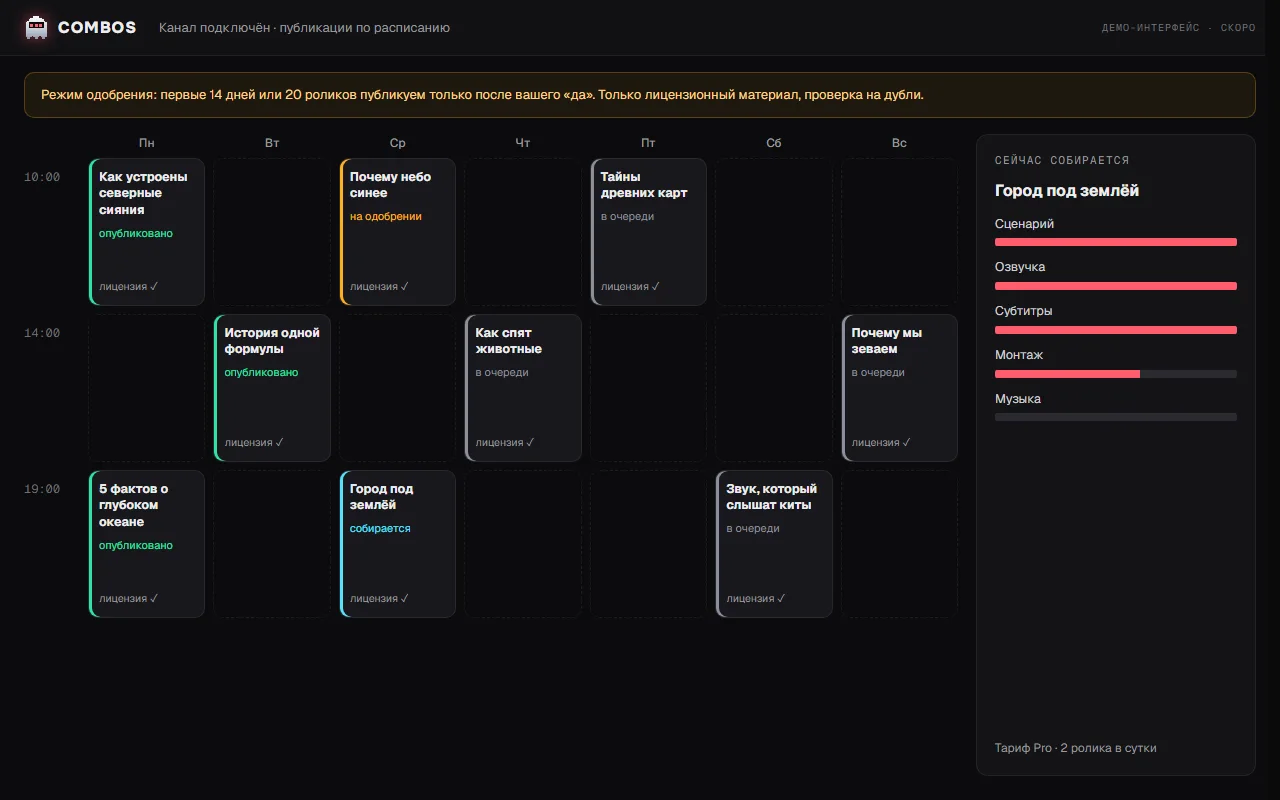
Task: Select the "Тайны древних карт" card
Action: coord(649,232)
